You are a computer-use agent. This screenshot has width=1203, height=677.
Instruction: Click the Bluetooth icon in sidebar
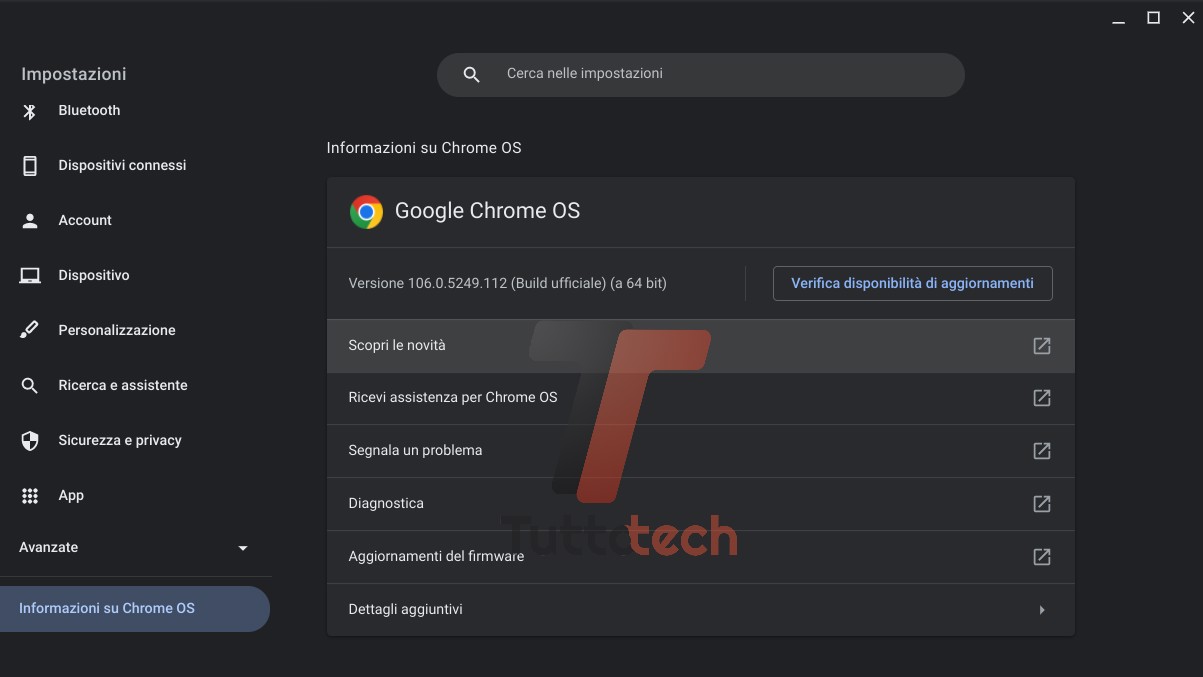30,111
